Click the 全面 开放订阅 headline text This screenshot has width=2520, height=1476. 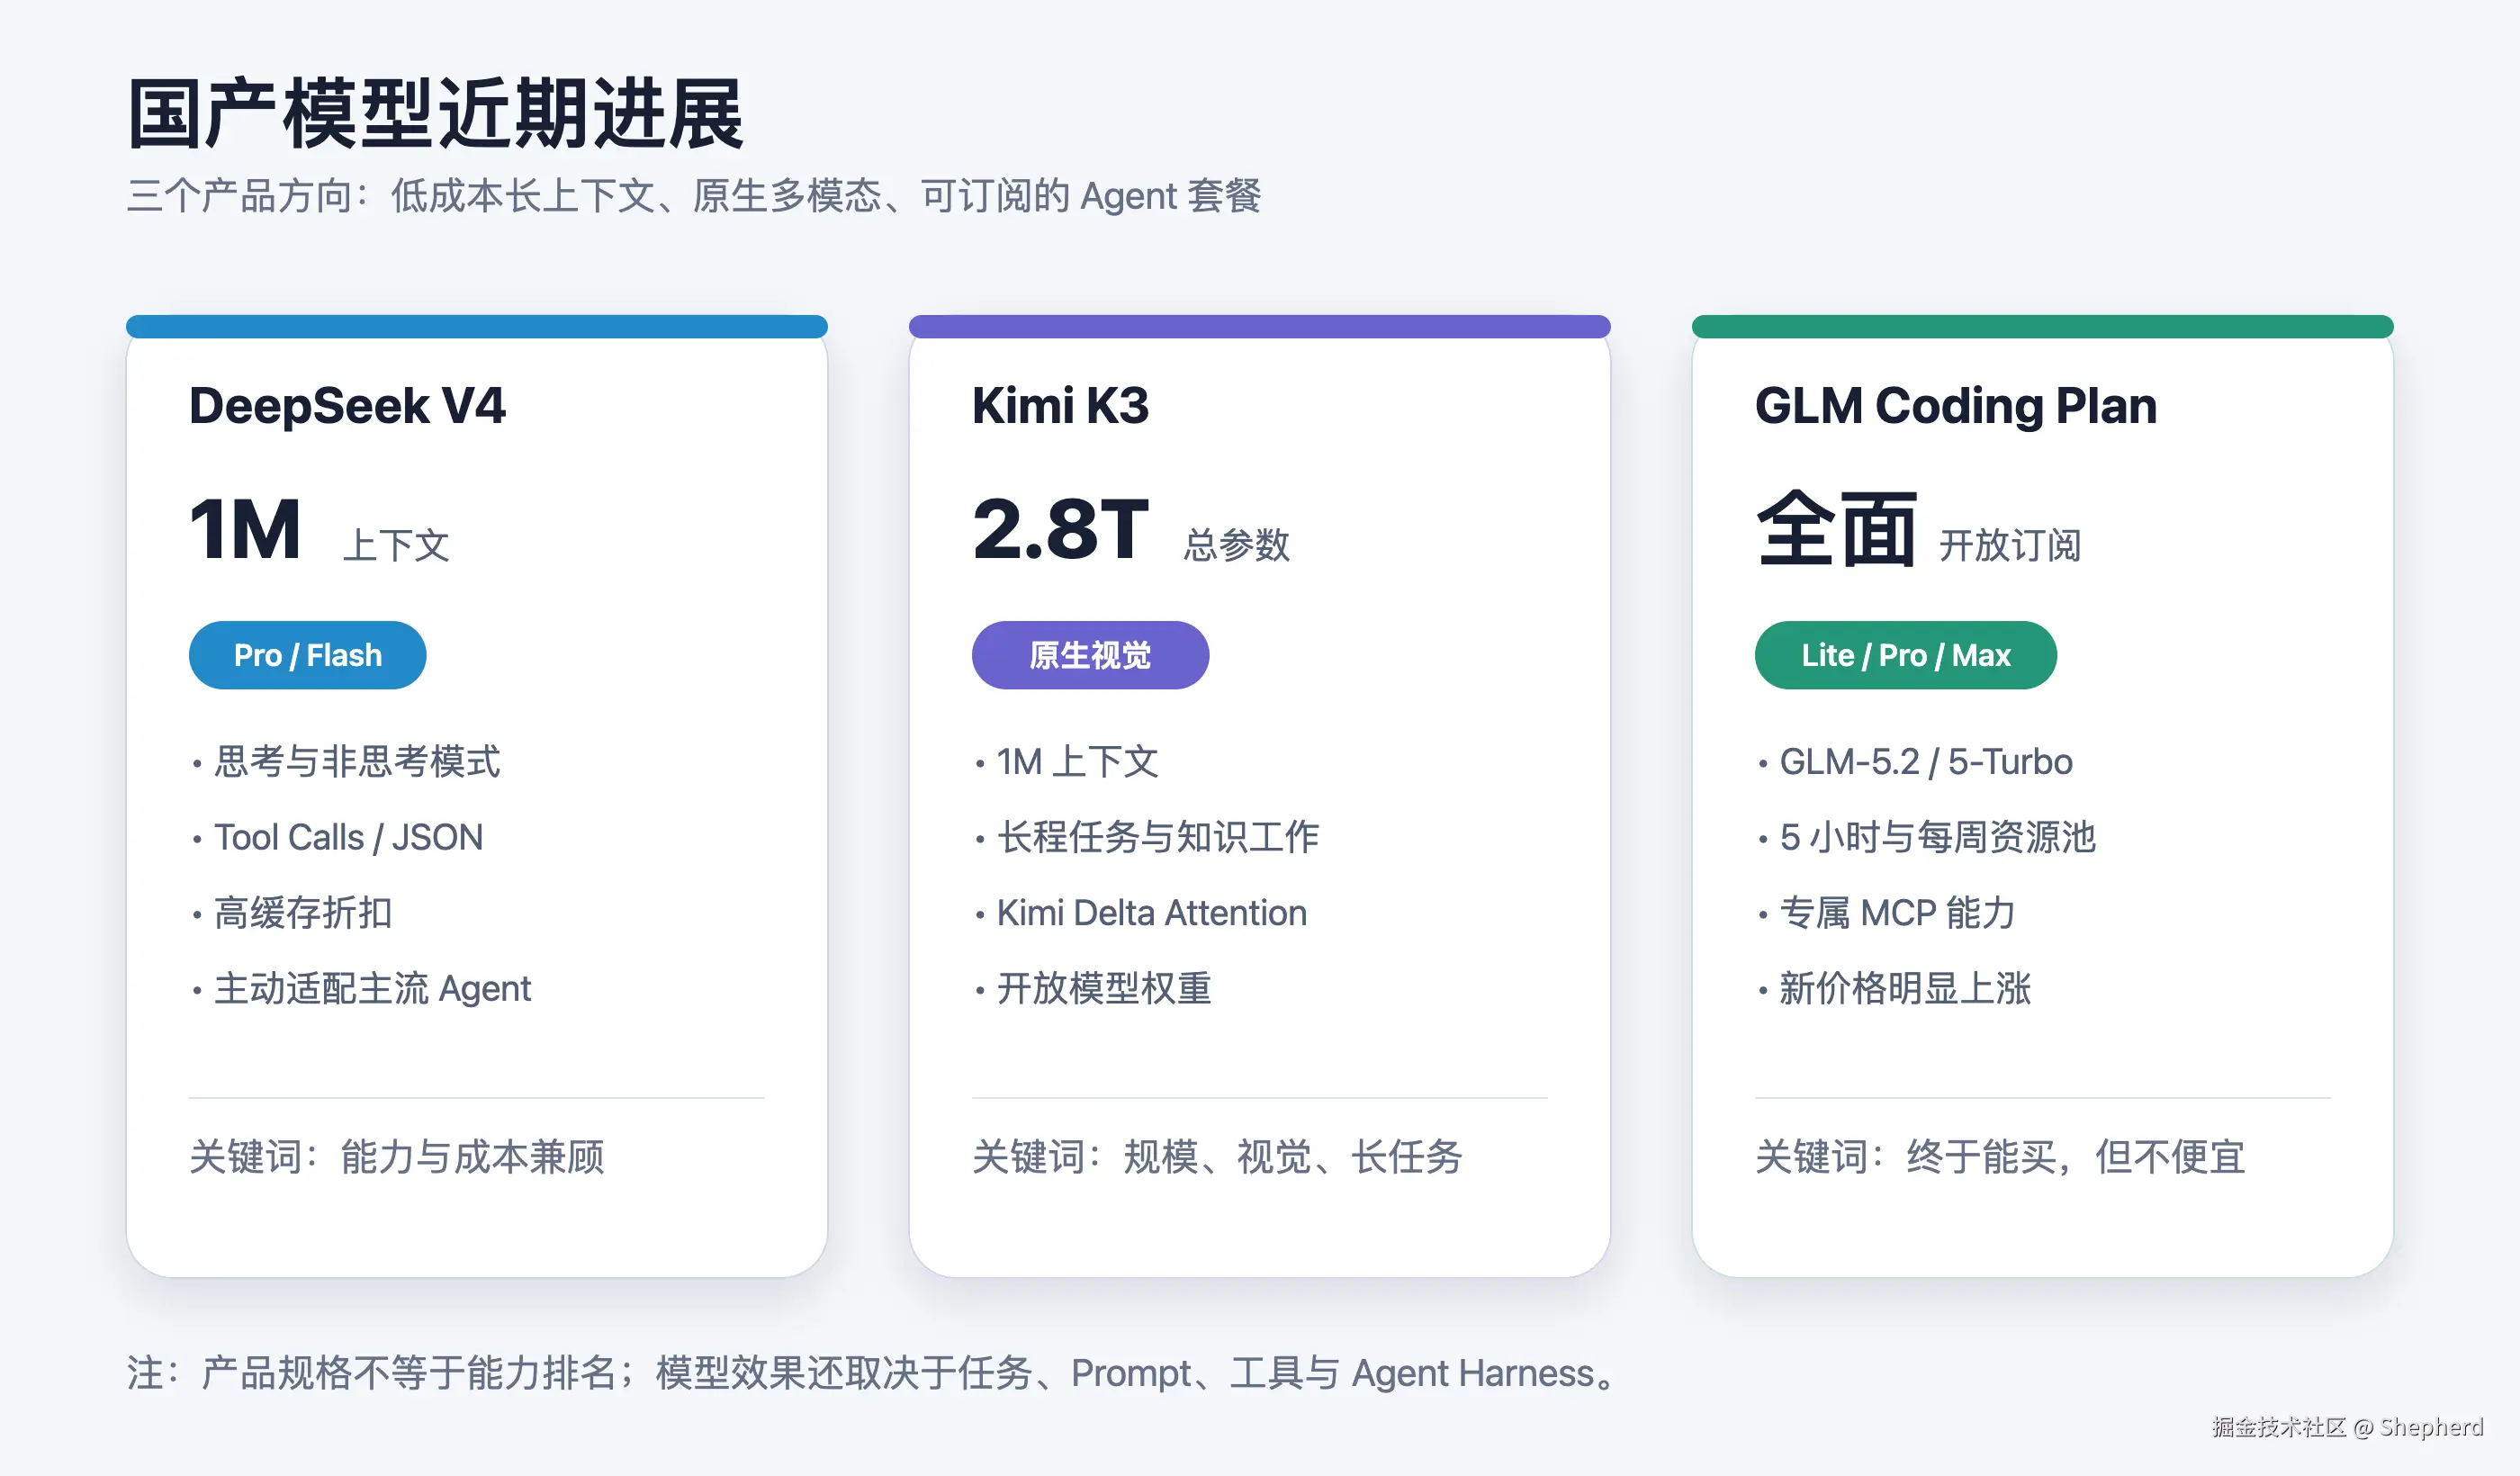tap(1918, 530)
